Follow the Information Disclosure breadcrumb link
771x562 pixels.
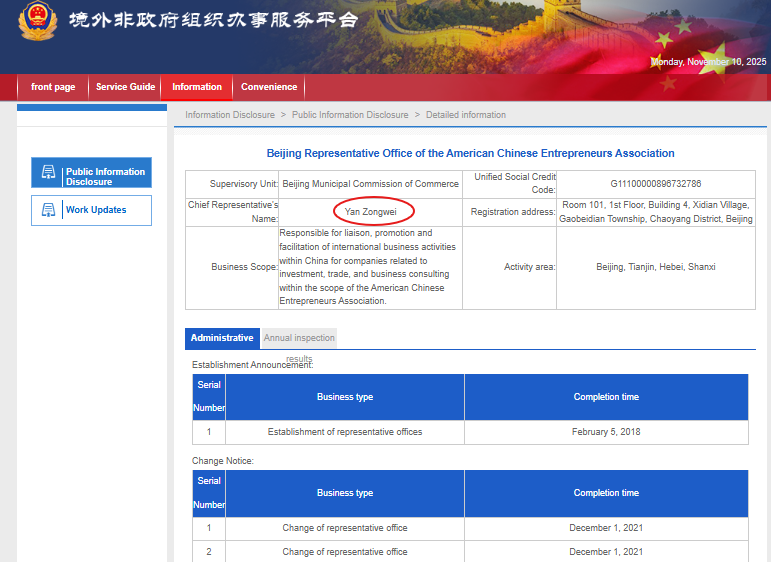coord(230,115)
